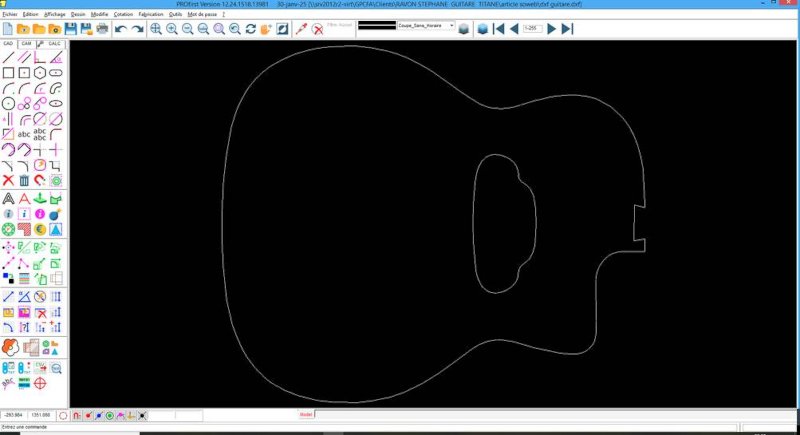Select the Hexagon polygon tool
Viewport: 800px width, 435px height.
(40, 73)
